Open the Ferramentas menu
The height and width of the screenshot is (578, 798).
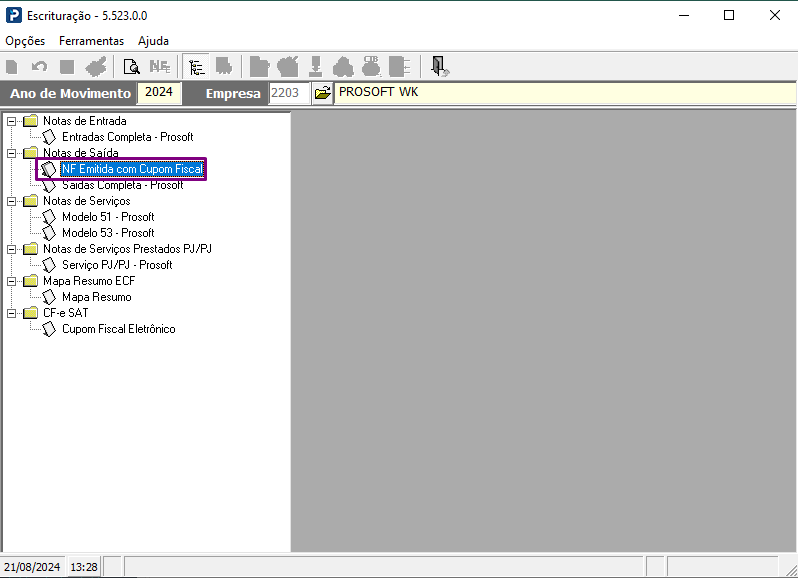click(x=92, y=41)
